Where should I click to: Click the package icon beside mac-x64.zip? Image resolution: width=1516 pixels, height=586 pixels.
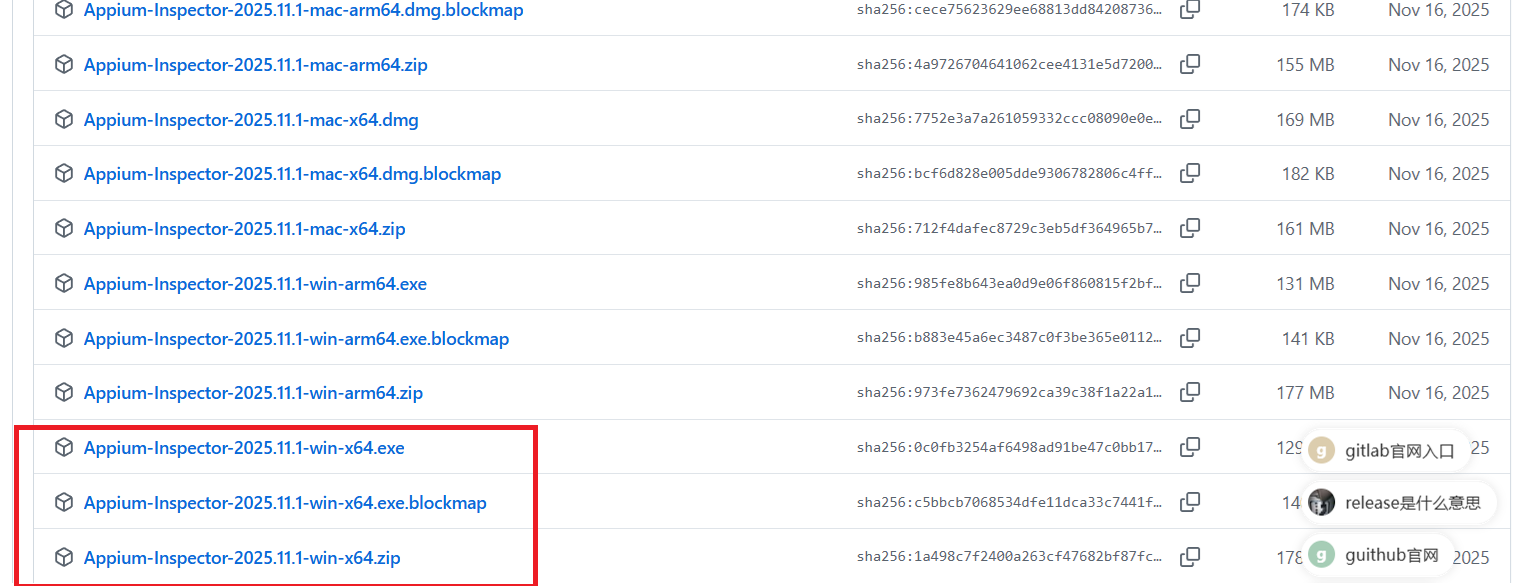(x=64, y=228)
